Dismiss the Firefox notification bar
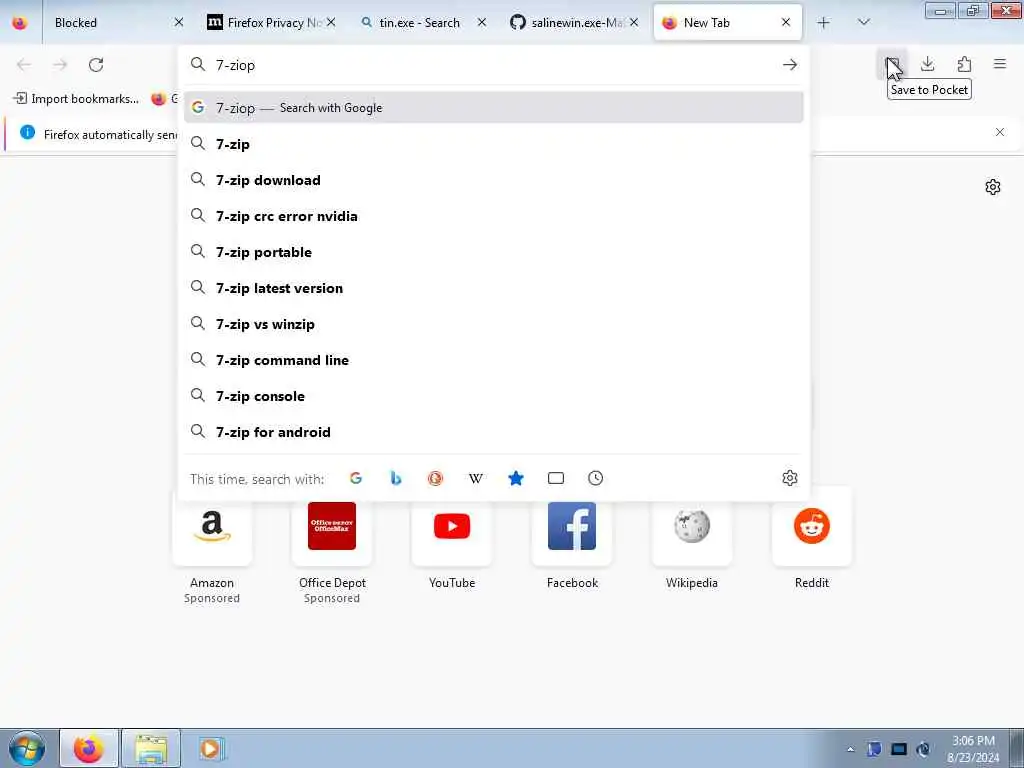 pos(1000,133)
